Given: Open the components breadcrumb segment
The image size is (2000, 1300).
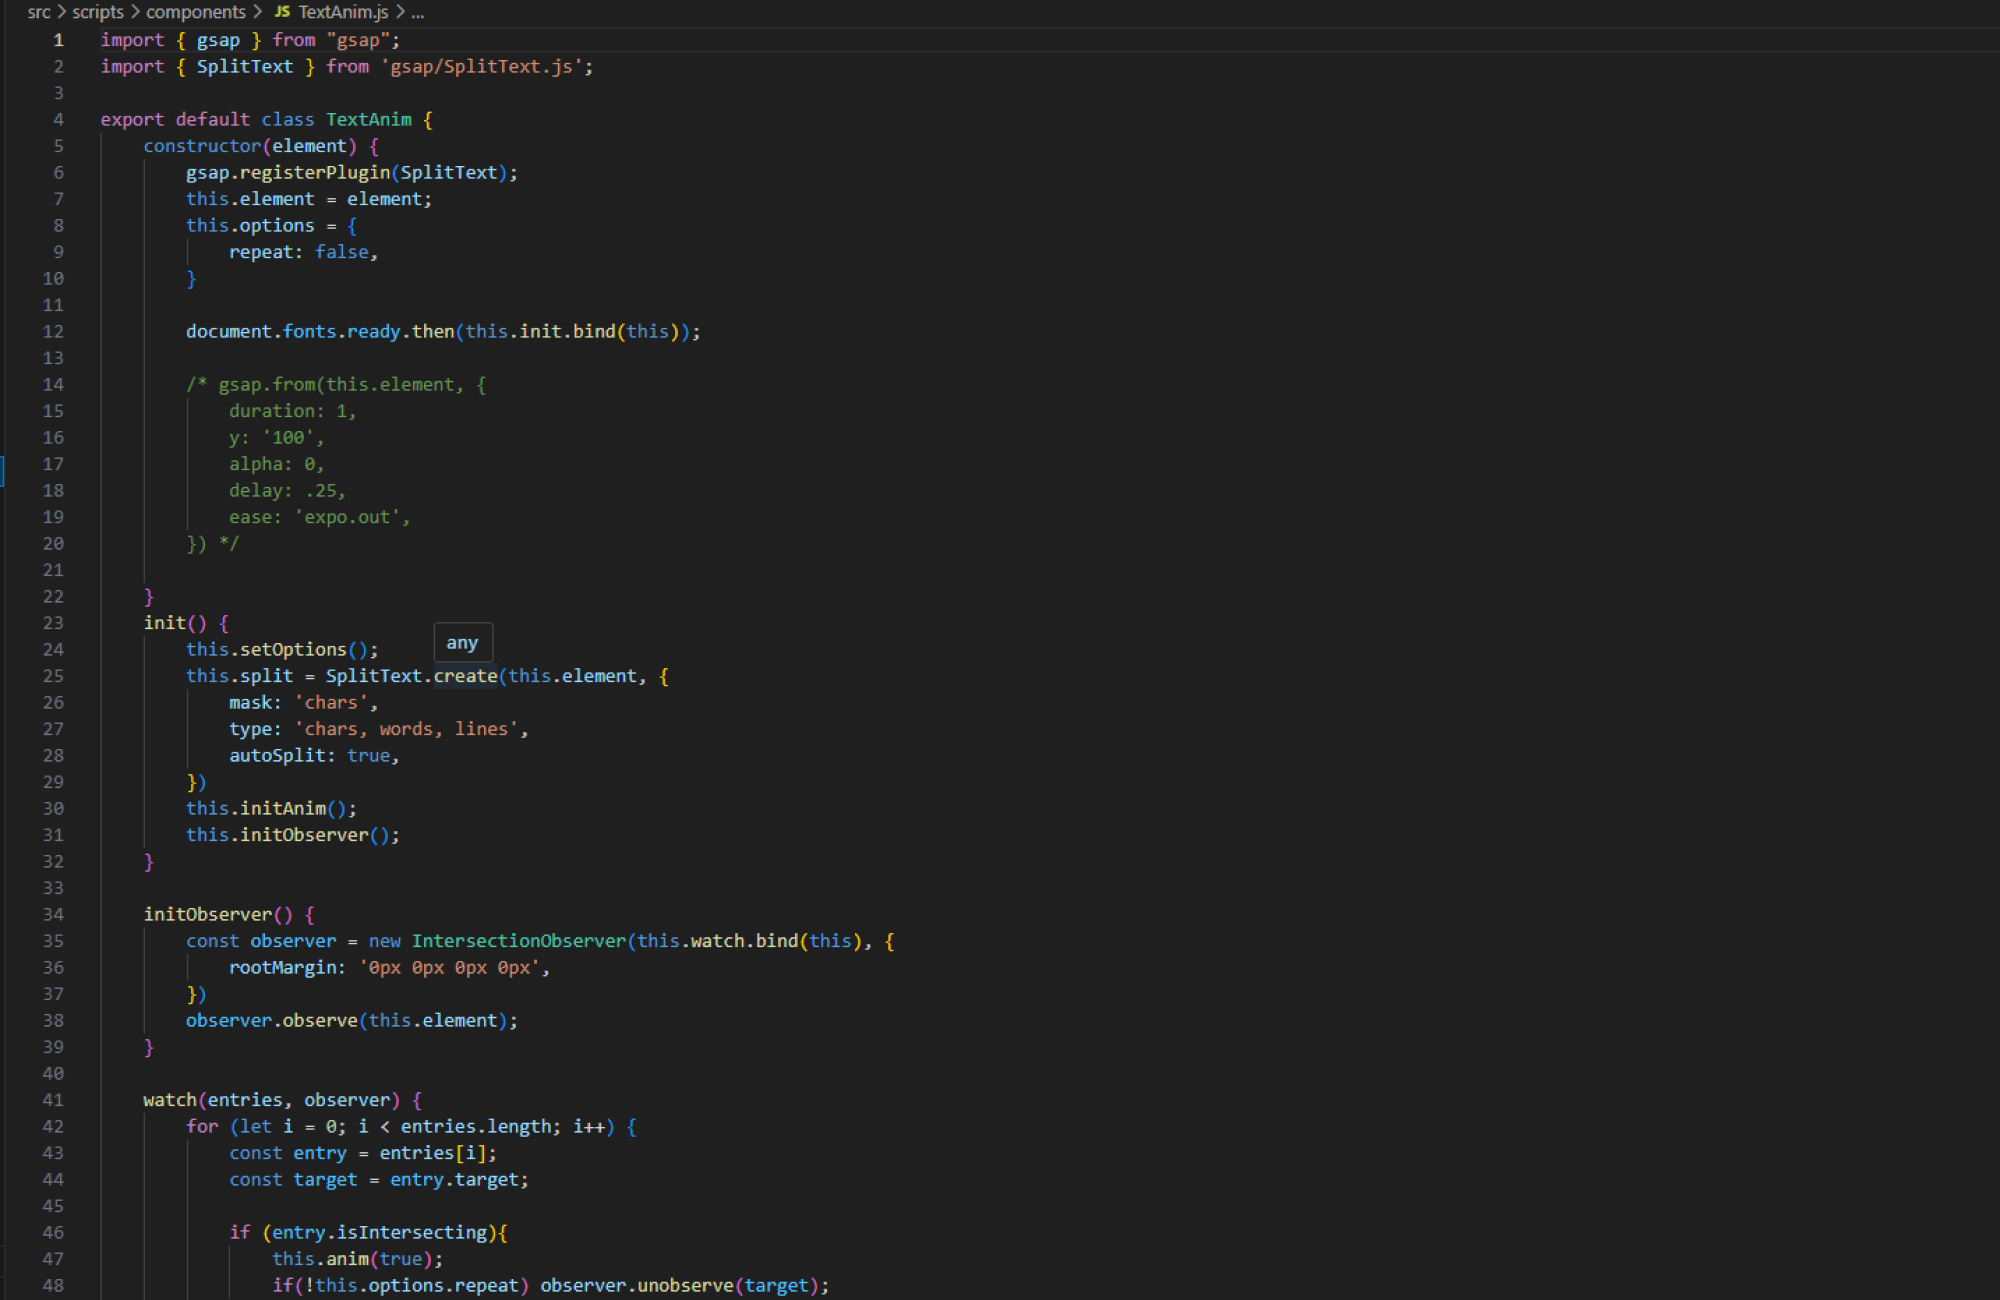Looking at the screenshot, I should (195, 12).
